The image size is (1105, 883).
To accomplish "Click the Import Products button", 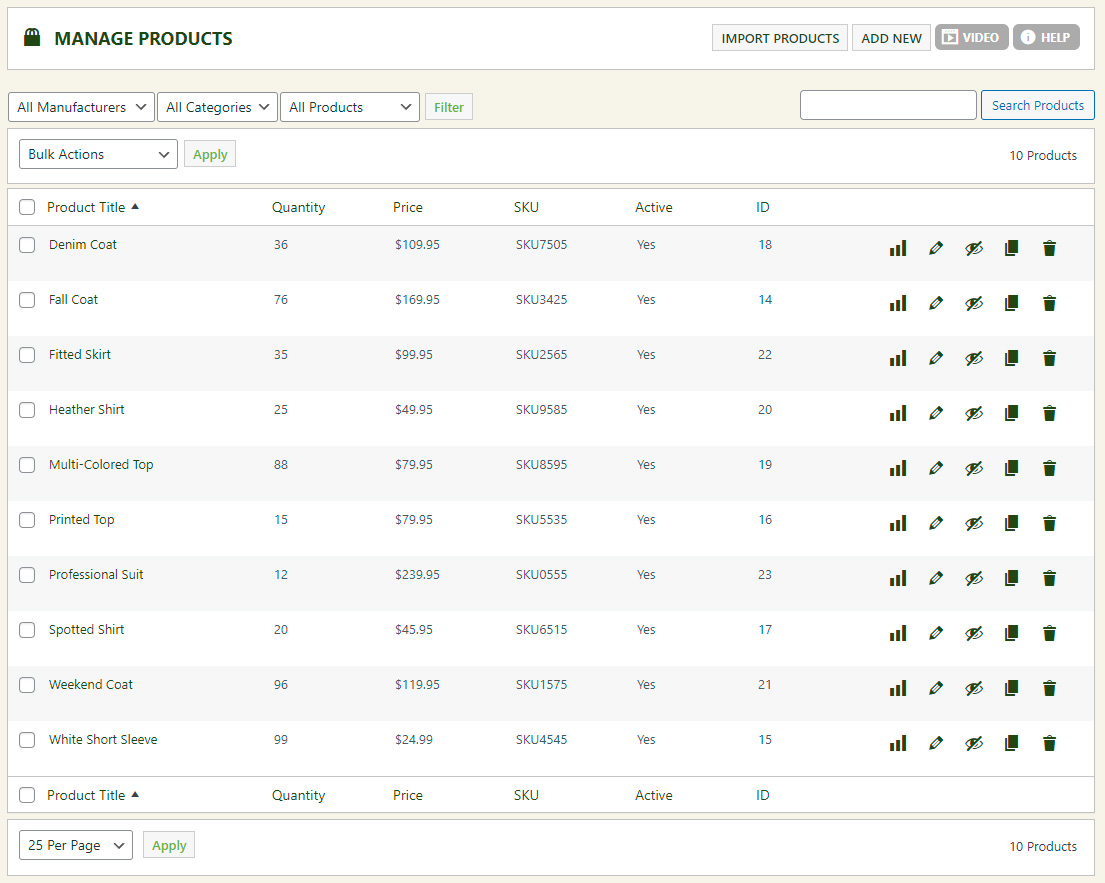I will 780,38.
